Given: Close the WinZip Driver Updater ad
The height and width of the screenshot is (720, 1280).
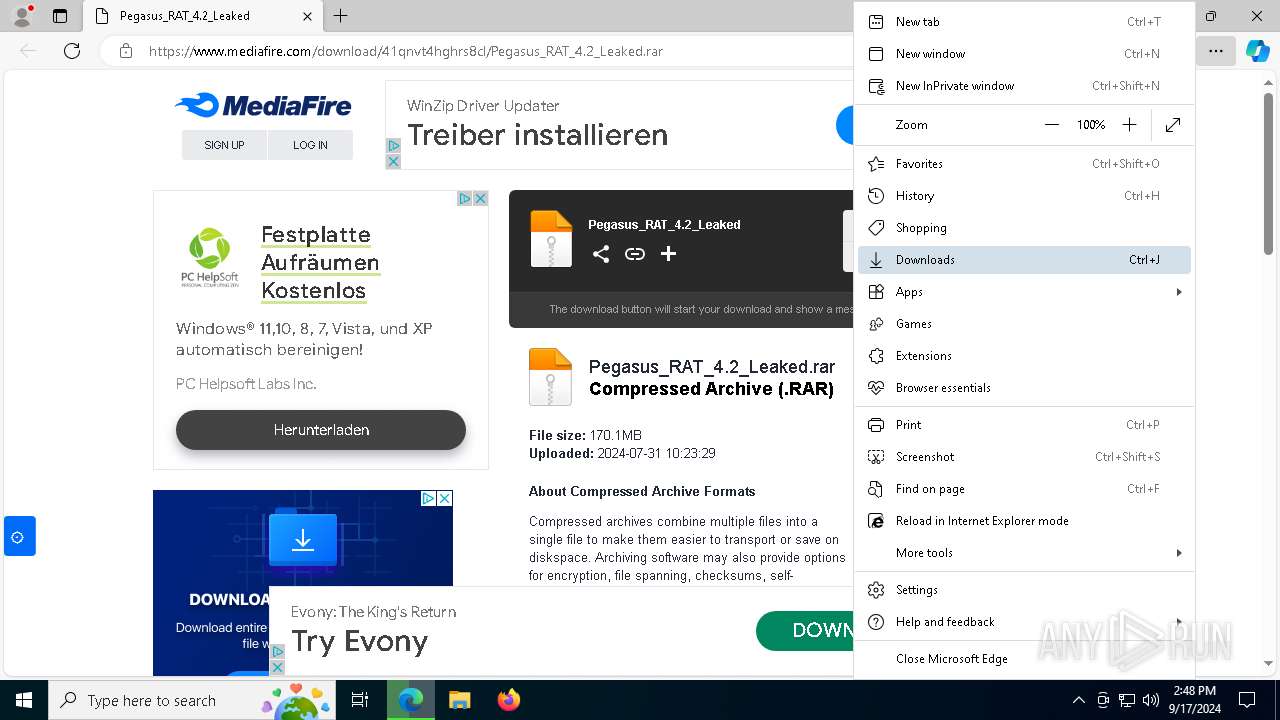Looking at the screenshot, I should click(x=393, y=161).
